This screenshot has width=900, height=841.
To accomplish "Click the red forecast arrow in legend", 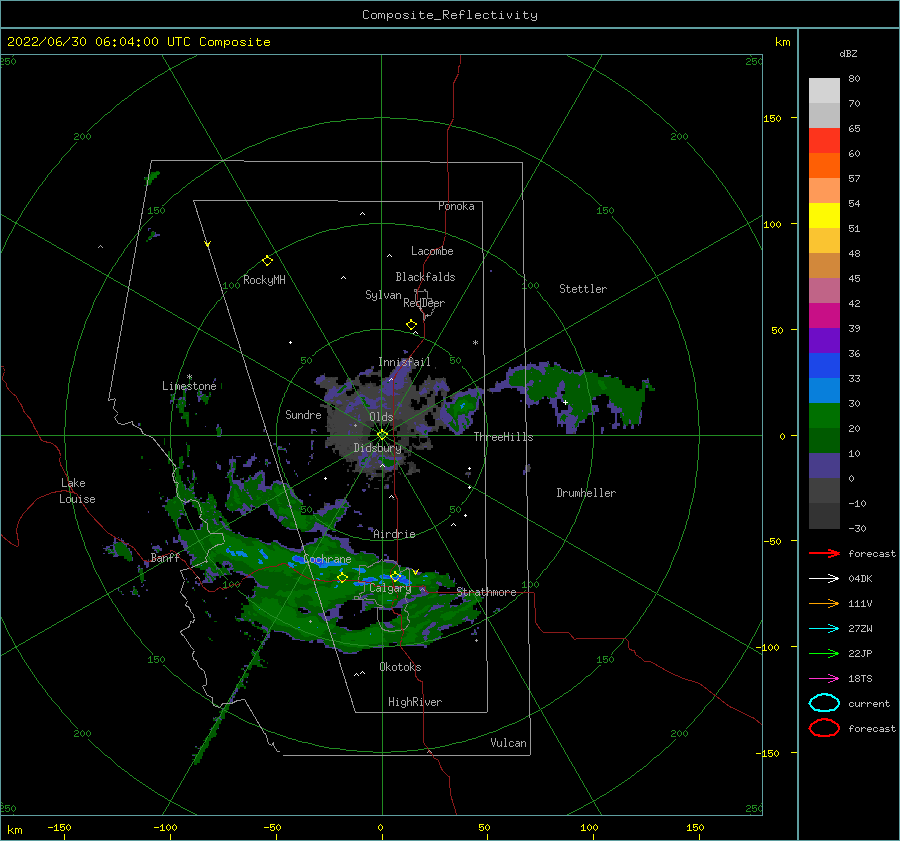I will (825, 553).
